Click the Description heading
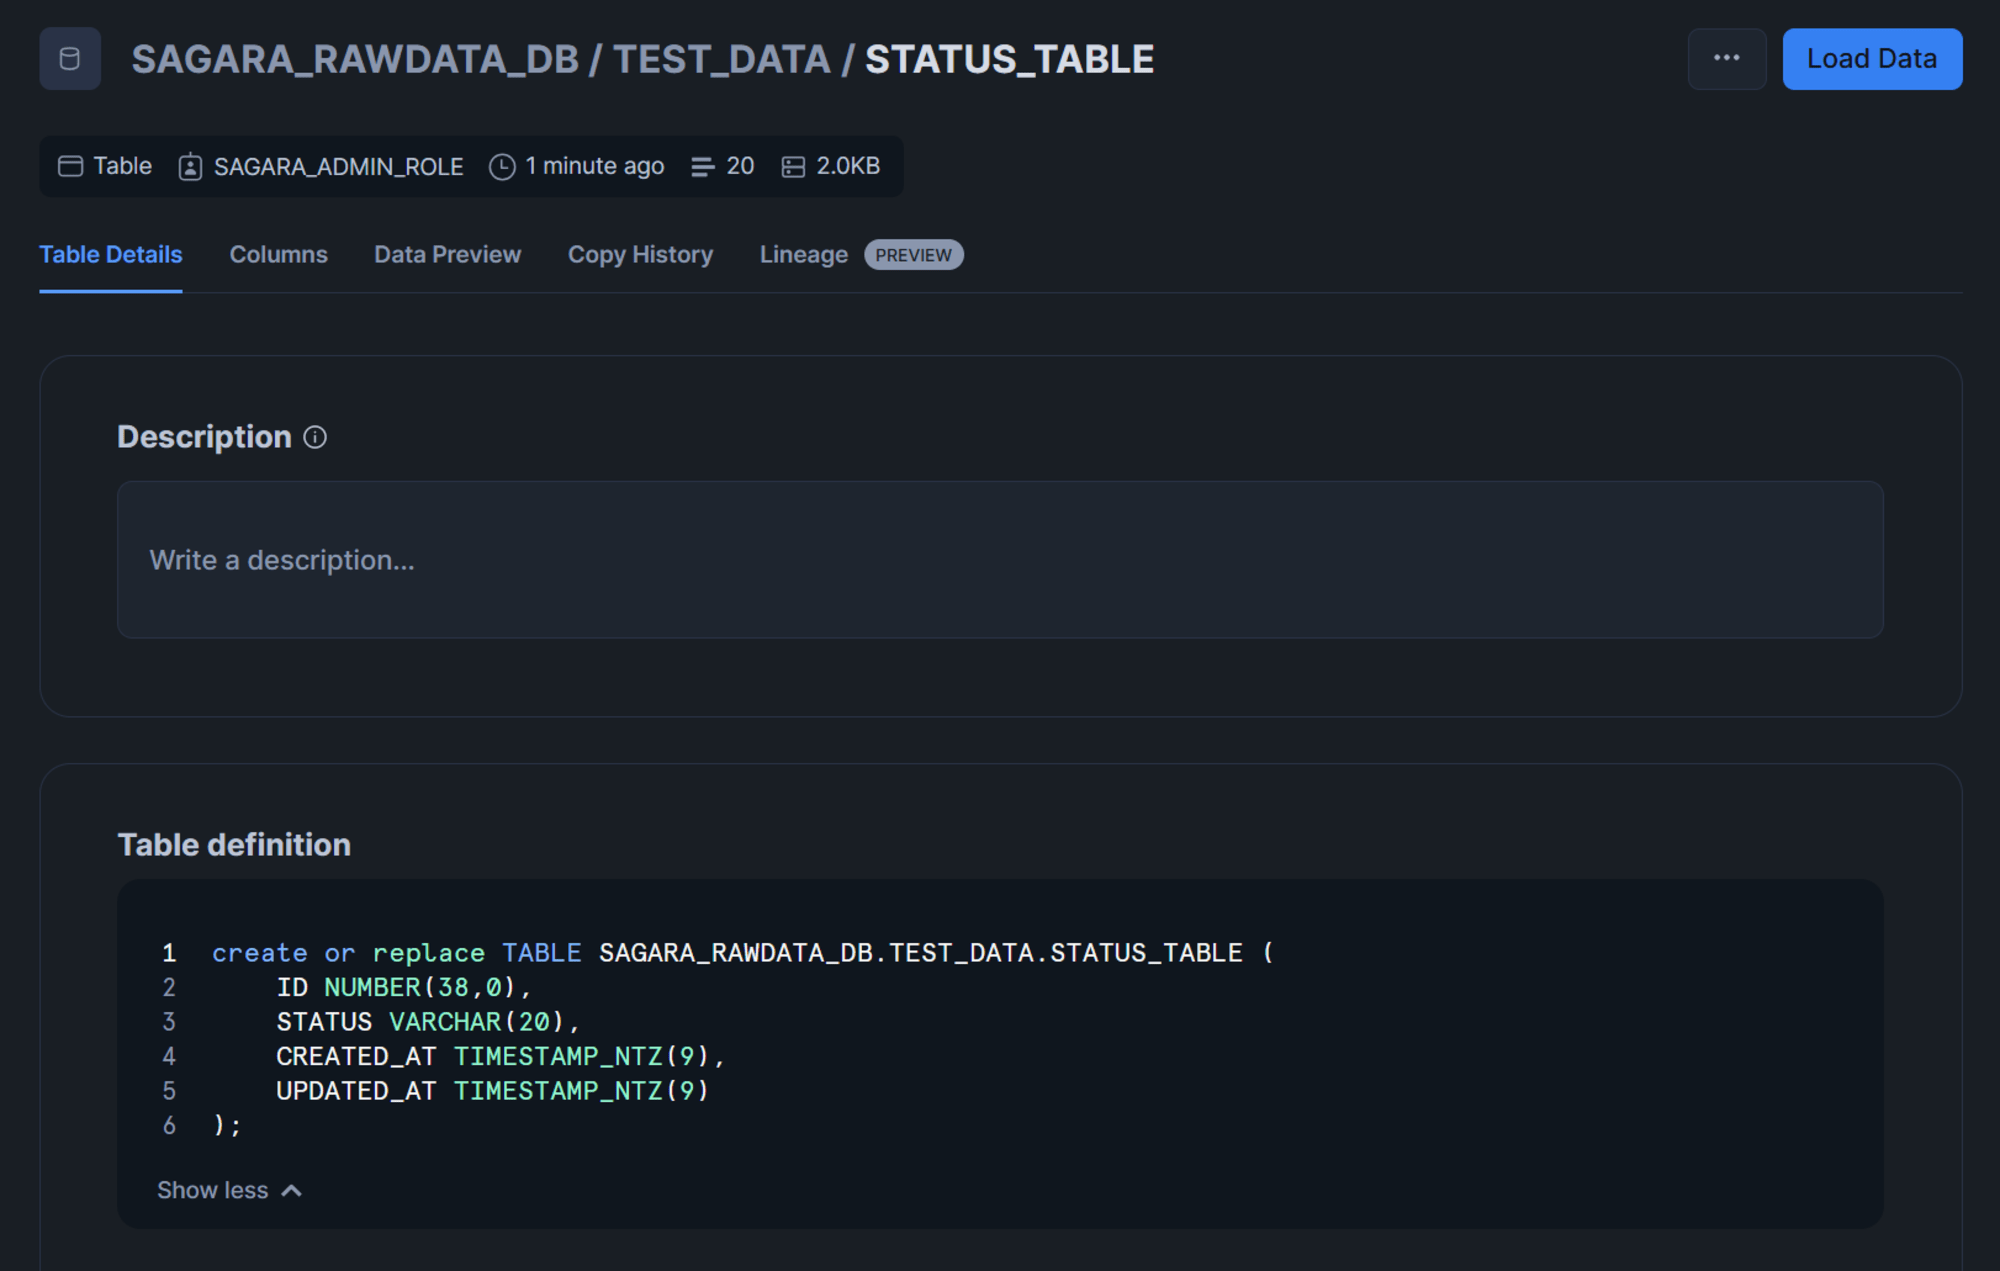2000x1271 pixels. pyautogui.click(x=205, y=437)
